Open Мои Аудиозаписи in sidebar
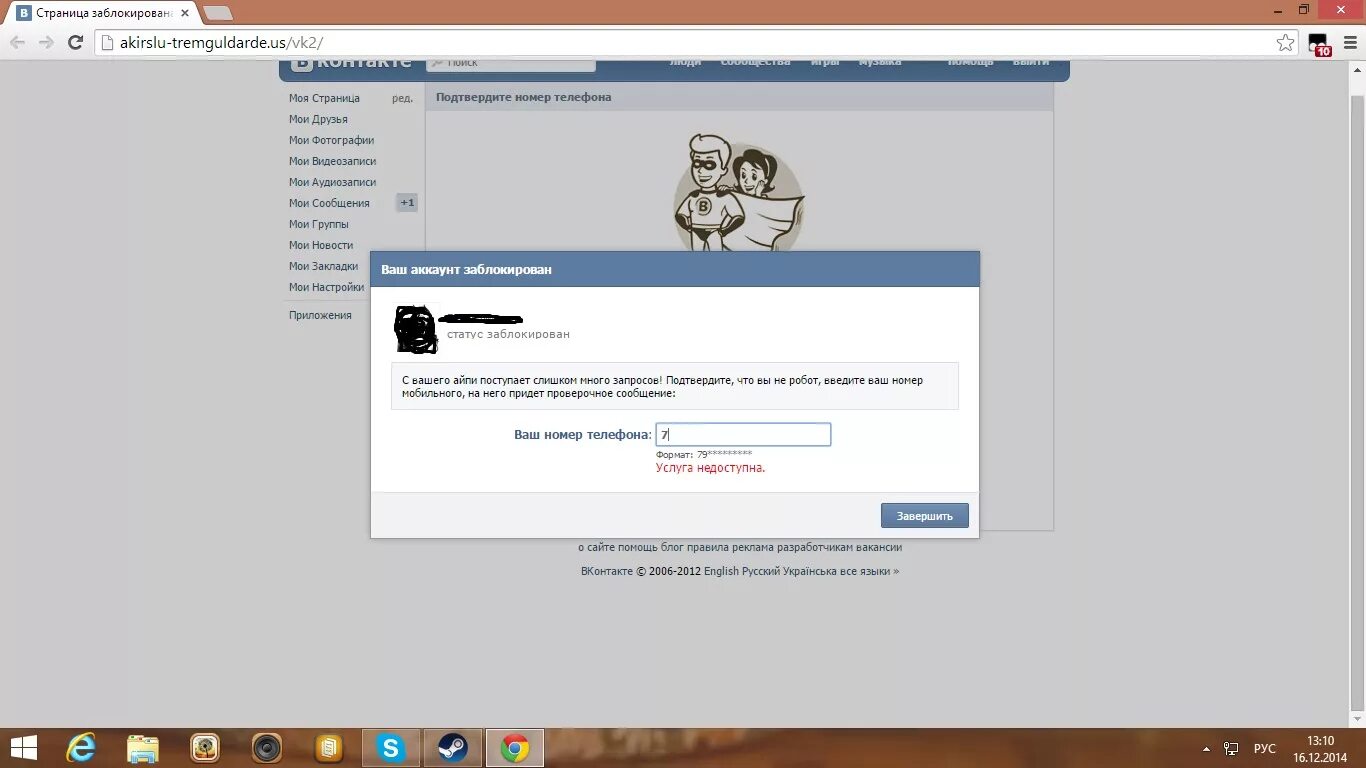The width and height of the screenshot is (1366, 768). (332, 182)
